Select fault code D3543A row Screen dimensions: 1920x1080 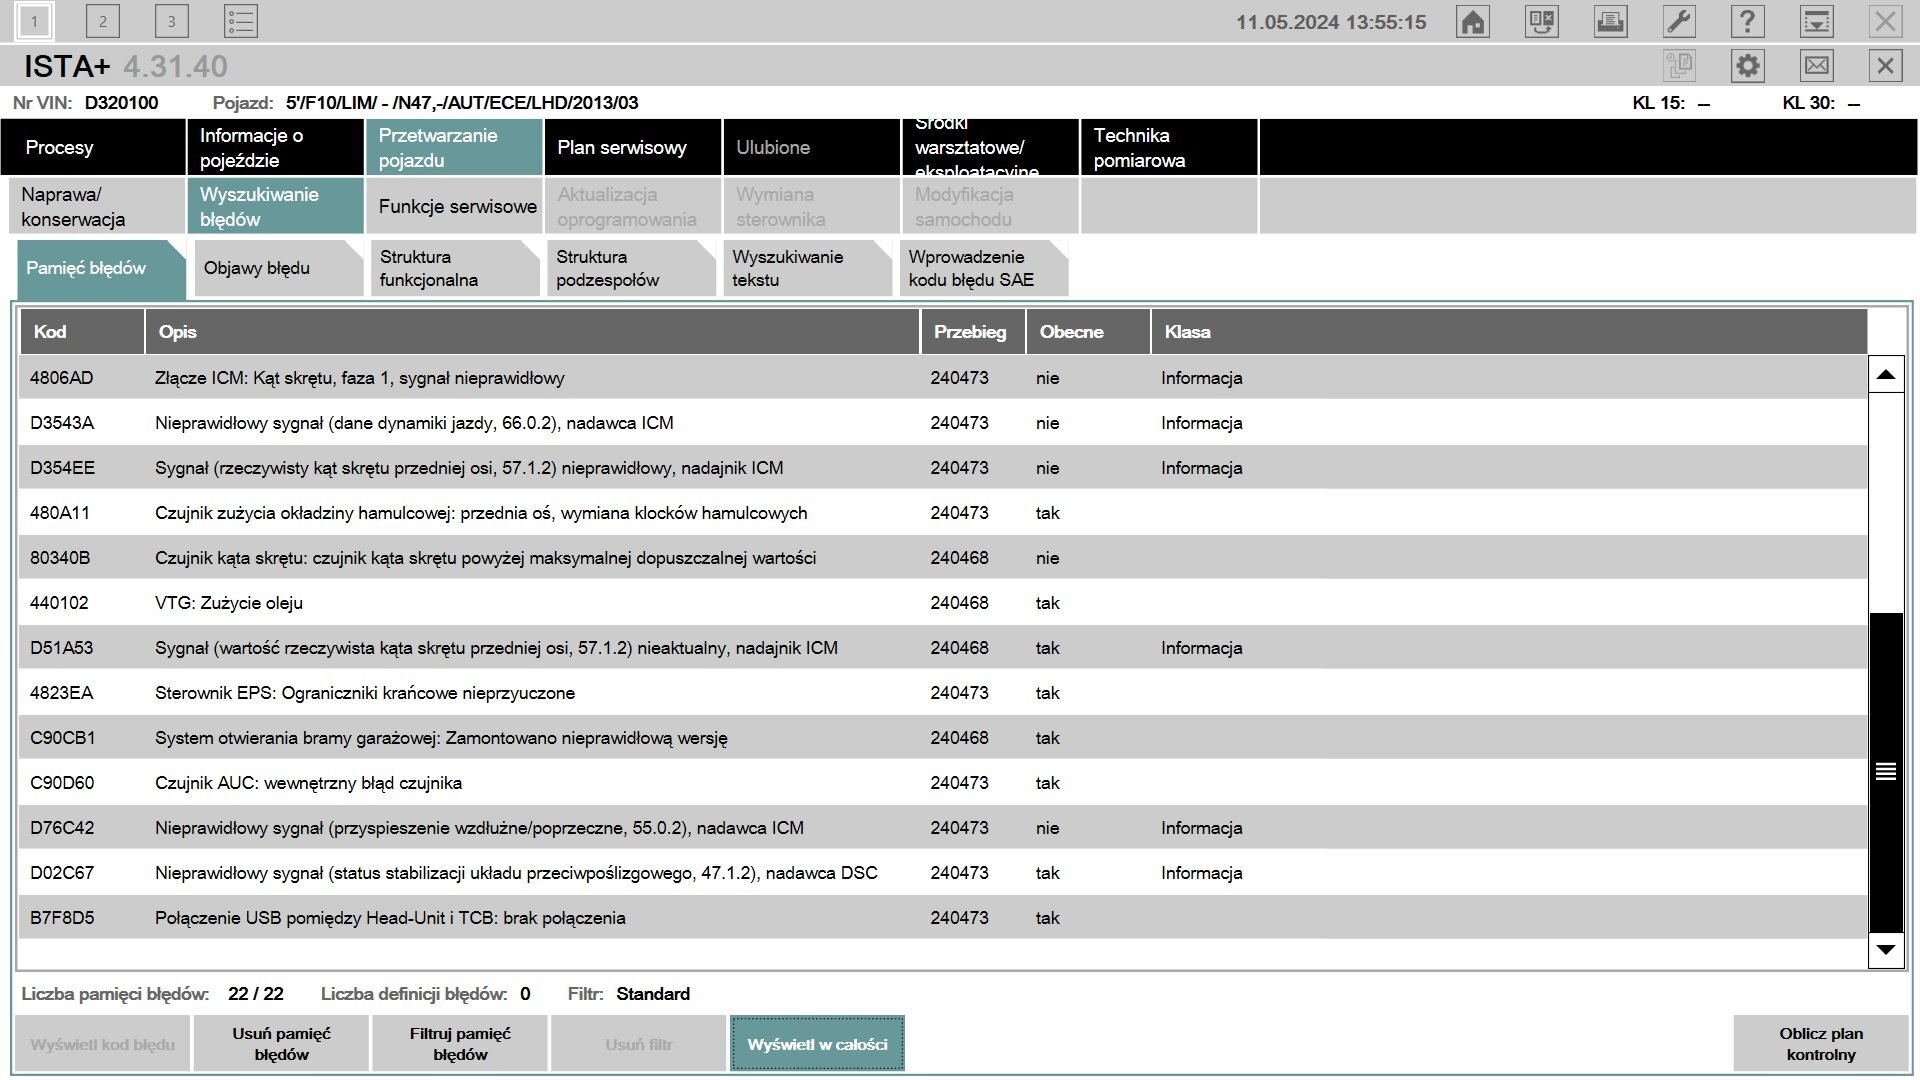[x=943, y=423]
